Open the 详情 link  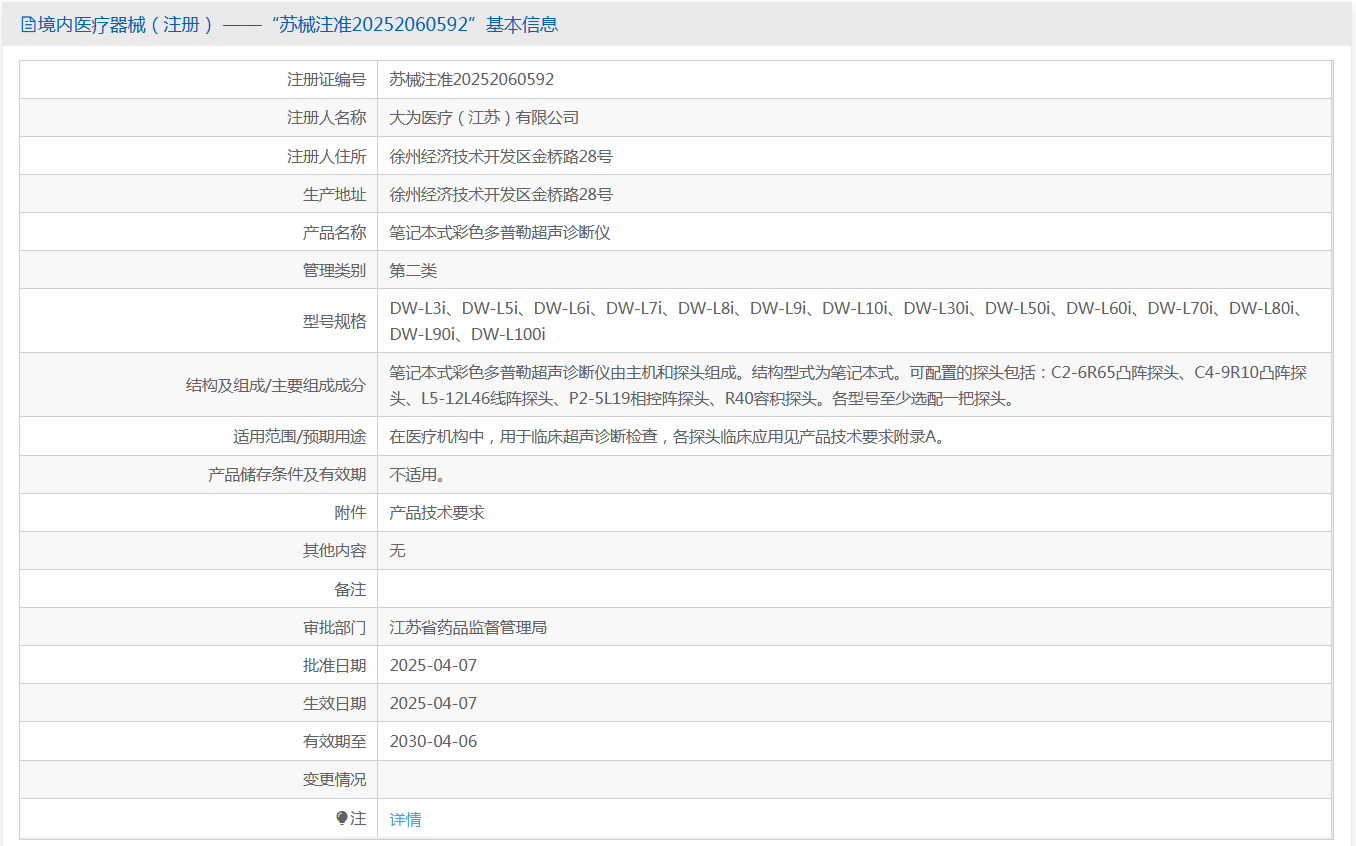pyautogui.click(x=405, y=819)
